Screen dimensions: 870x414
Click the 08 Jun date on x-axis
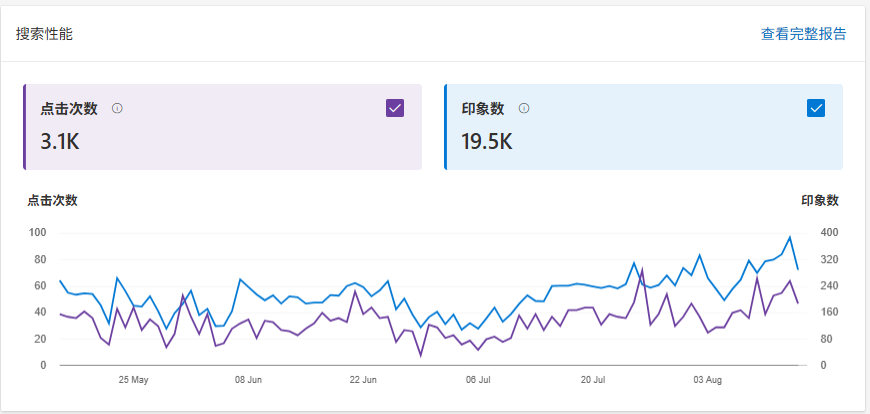pos(248,380)
